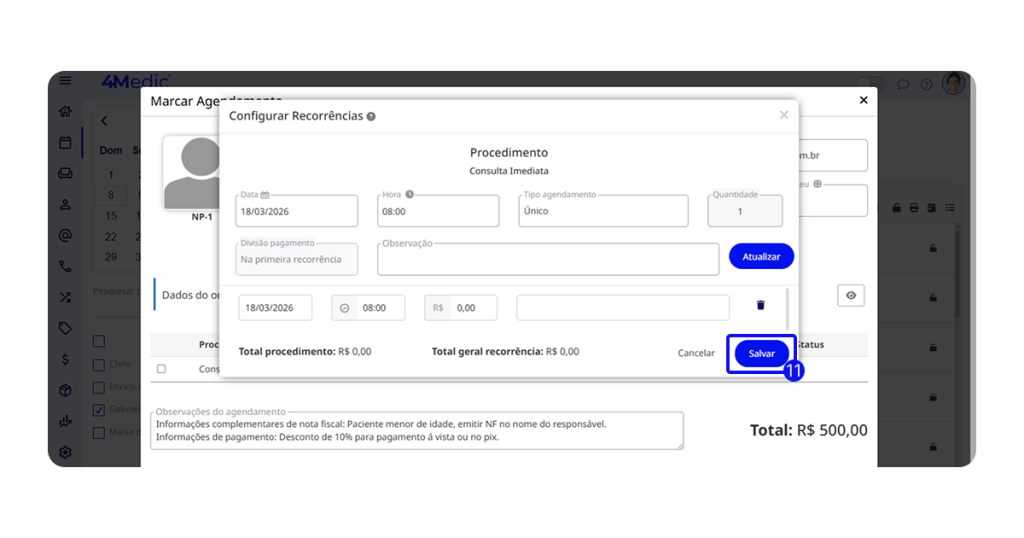1024x538 pixels.
Task: Open the calendar icon in the left sidebar
Action: [65, 142]
